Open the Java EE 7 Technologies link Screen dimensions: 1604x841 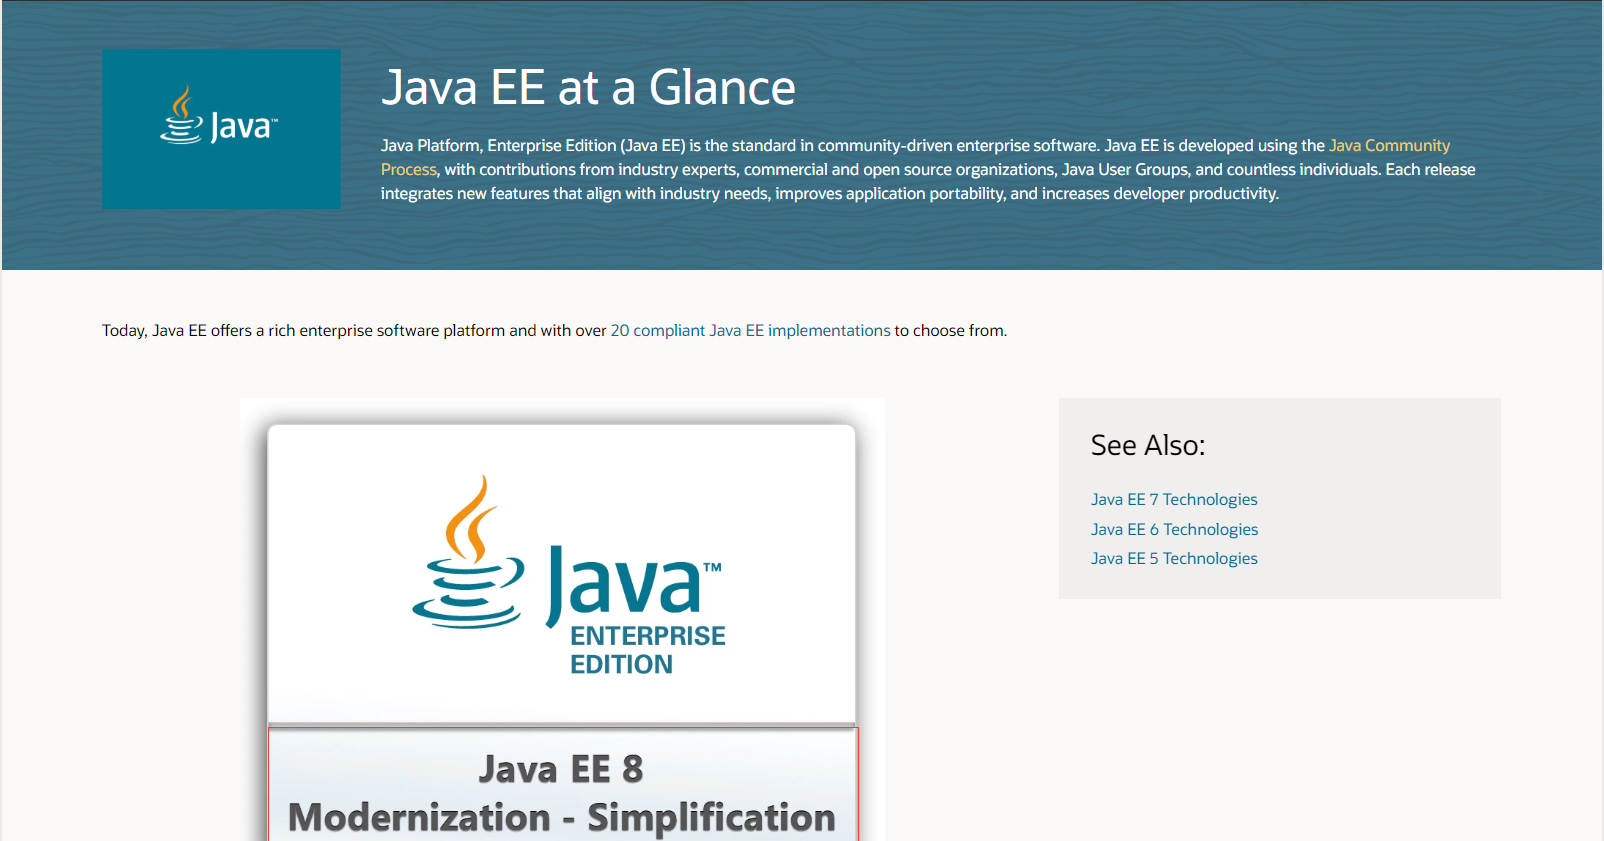[x=1174, y=500]
